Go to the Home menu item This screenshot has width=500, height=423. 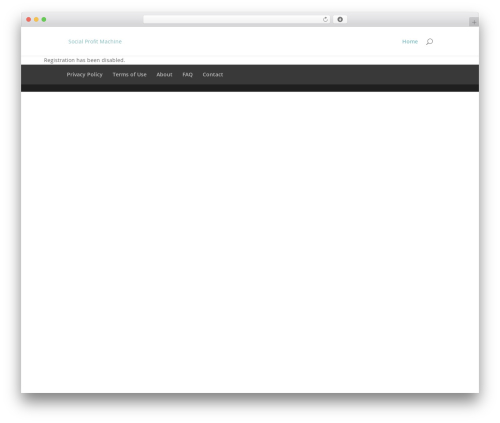(410, 41)
